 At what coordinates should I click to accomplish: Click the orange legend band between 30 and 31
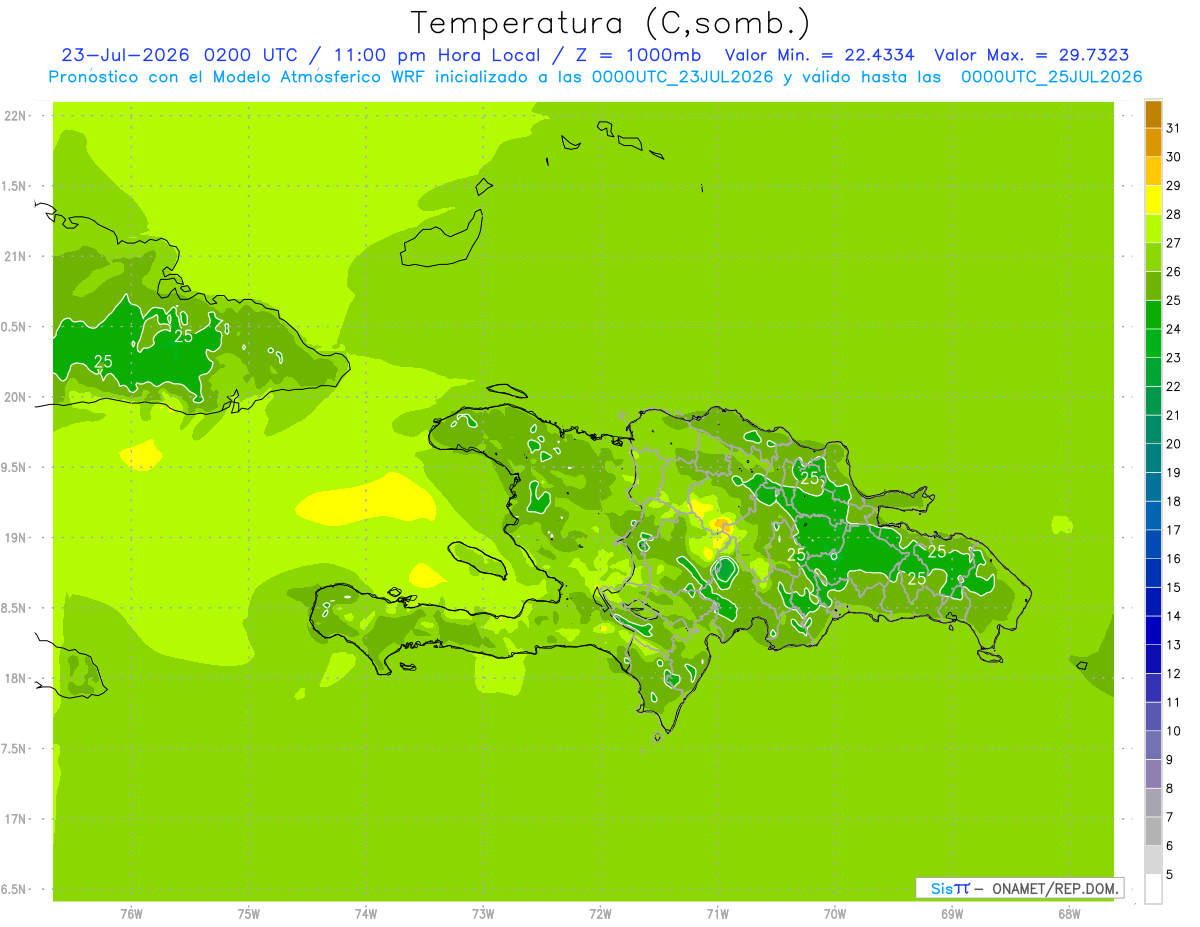(x=1153, y=142)
